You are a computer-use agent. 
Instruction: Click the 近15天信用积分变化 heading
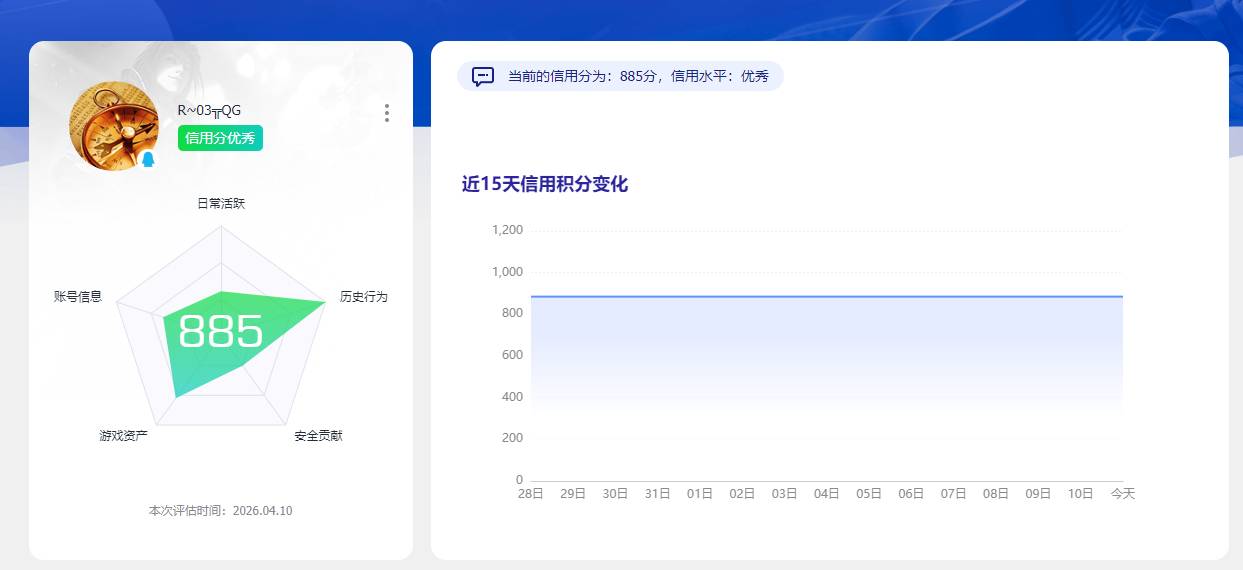pyautogui.click(x=545, y=184)
